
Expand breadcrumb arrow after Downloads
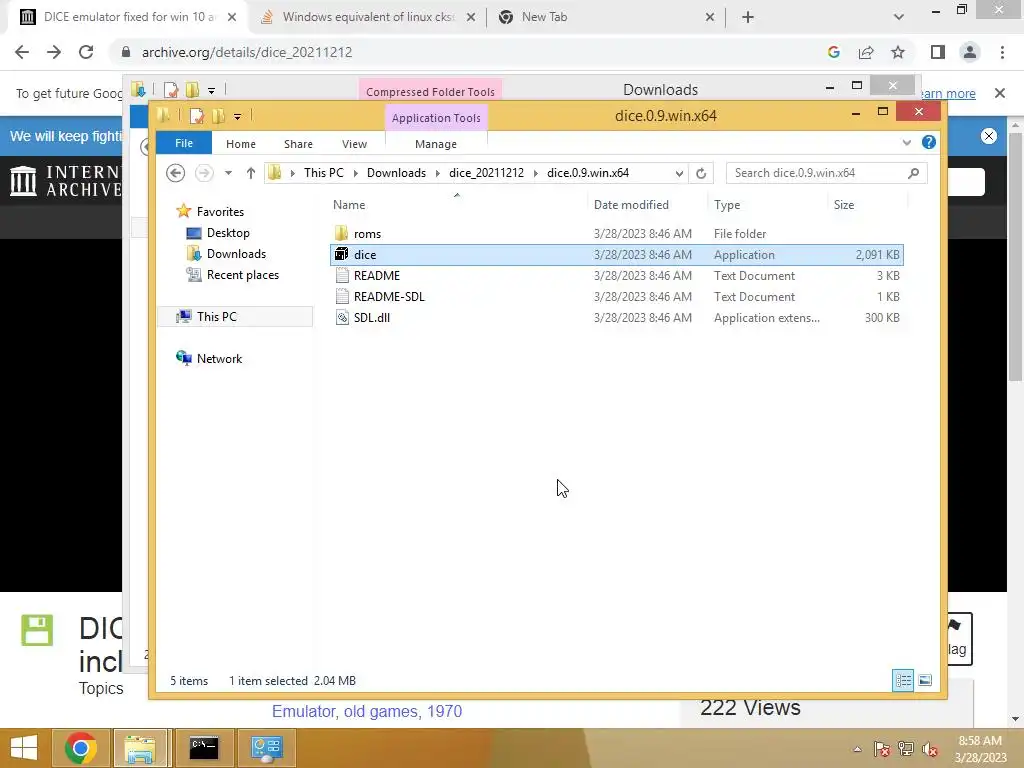pos(438,173)
